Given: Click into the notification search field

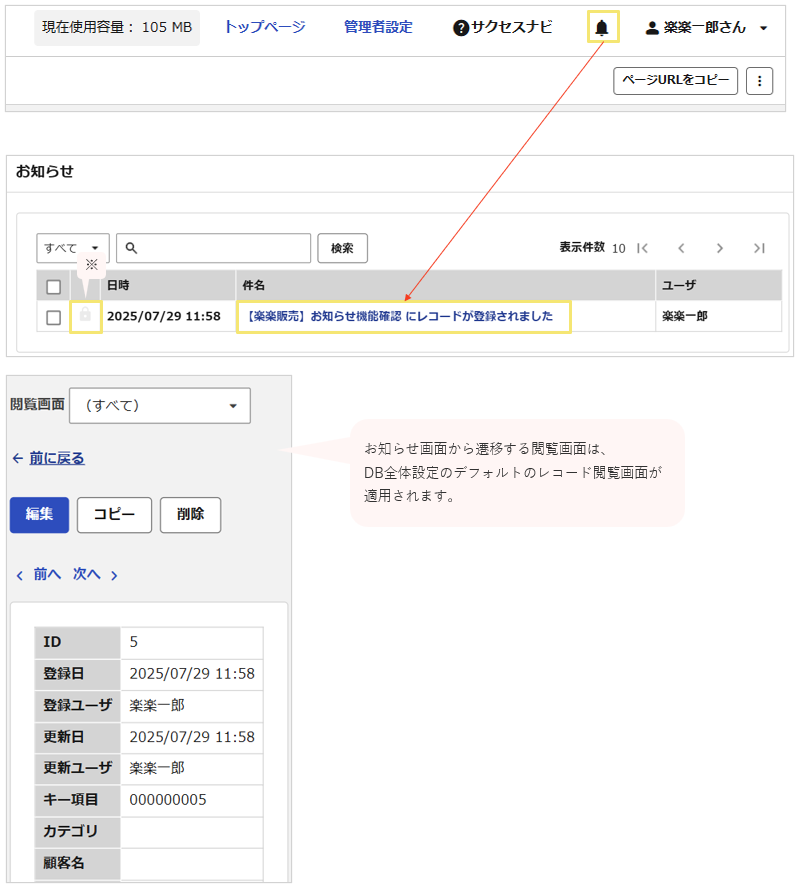Looking at the screenshot, I should click(x=213, y=248).
